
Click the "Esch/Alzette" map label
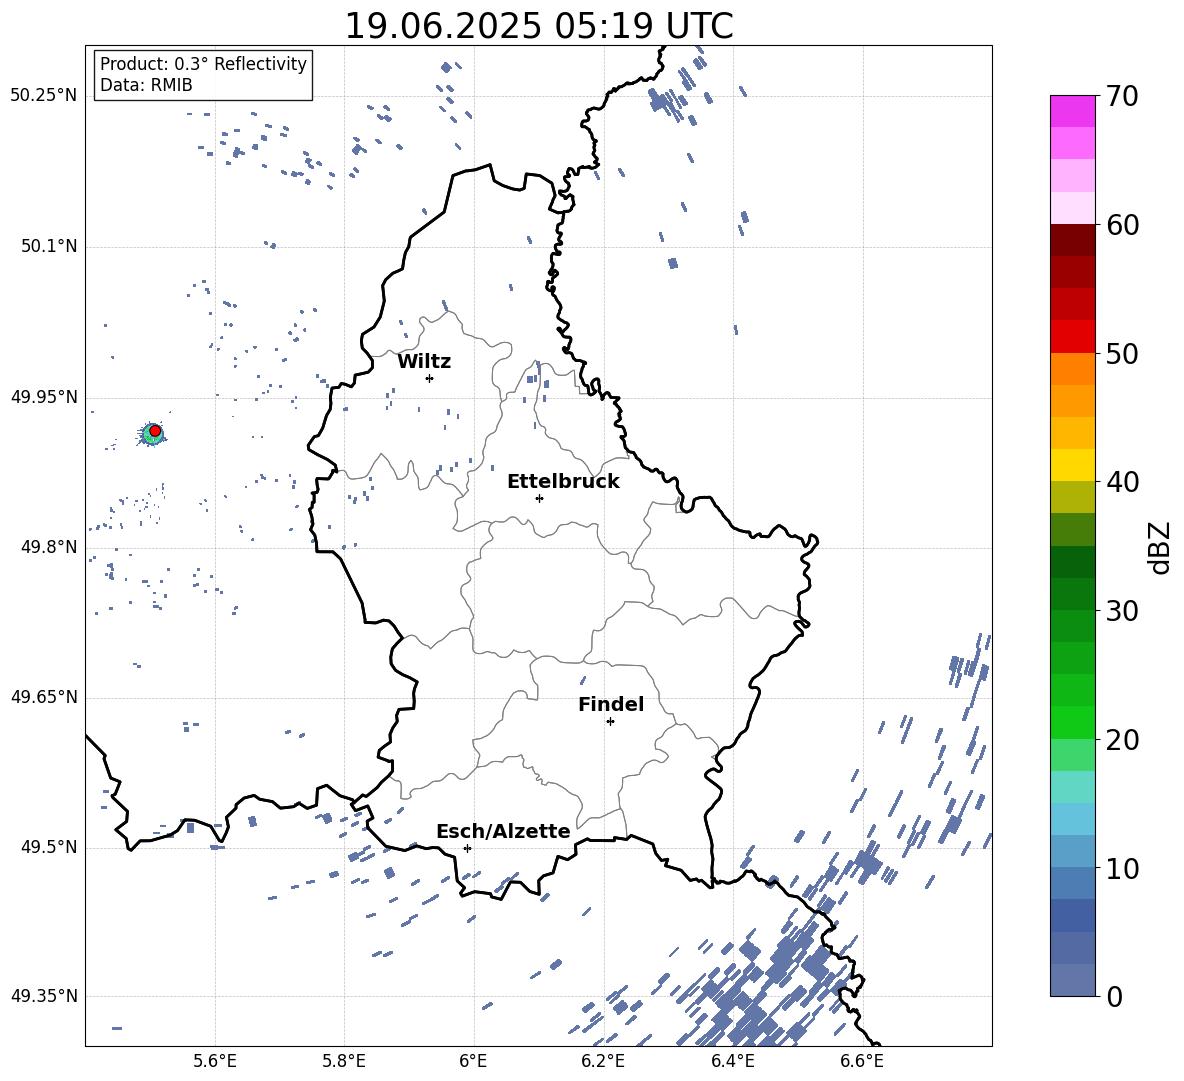pos(503,831)
